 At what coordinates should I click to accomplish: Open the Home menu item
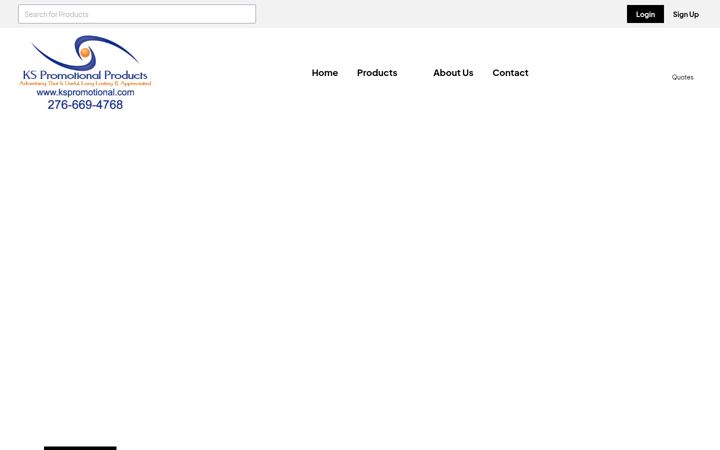point(325,73)
